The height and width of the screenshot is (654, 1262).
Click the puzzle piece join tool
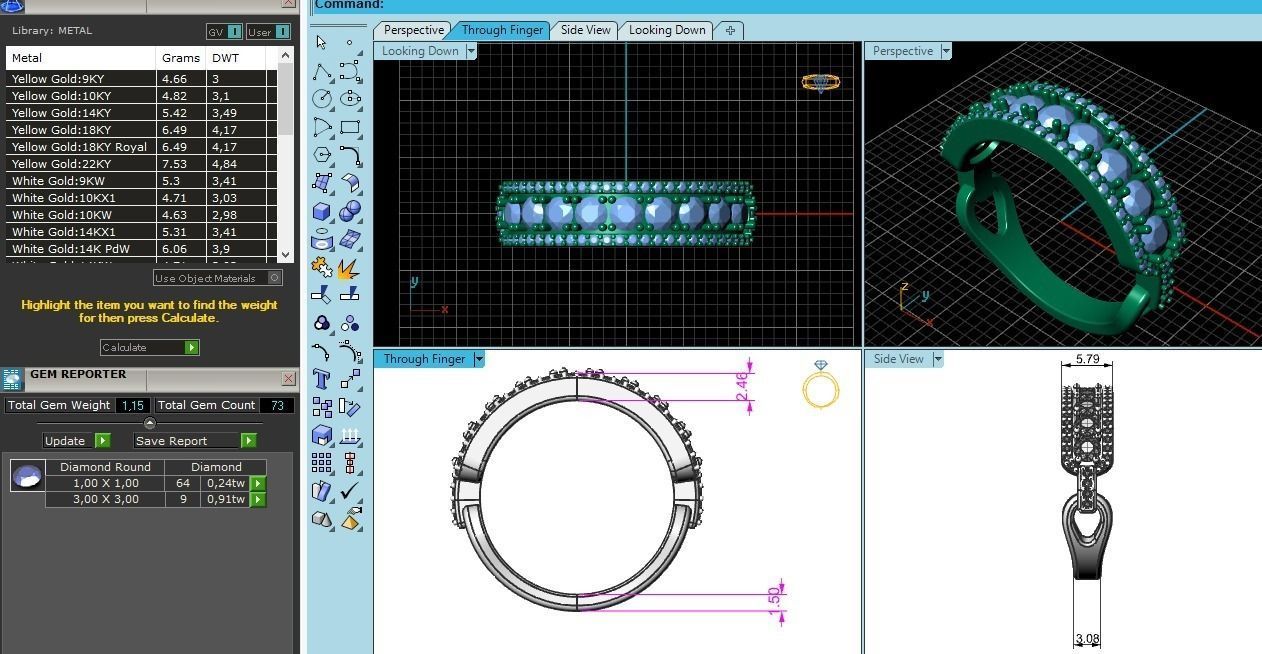[x=321, y=267]
